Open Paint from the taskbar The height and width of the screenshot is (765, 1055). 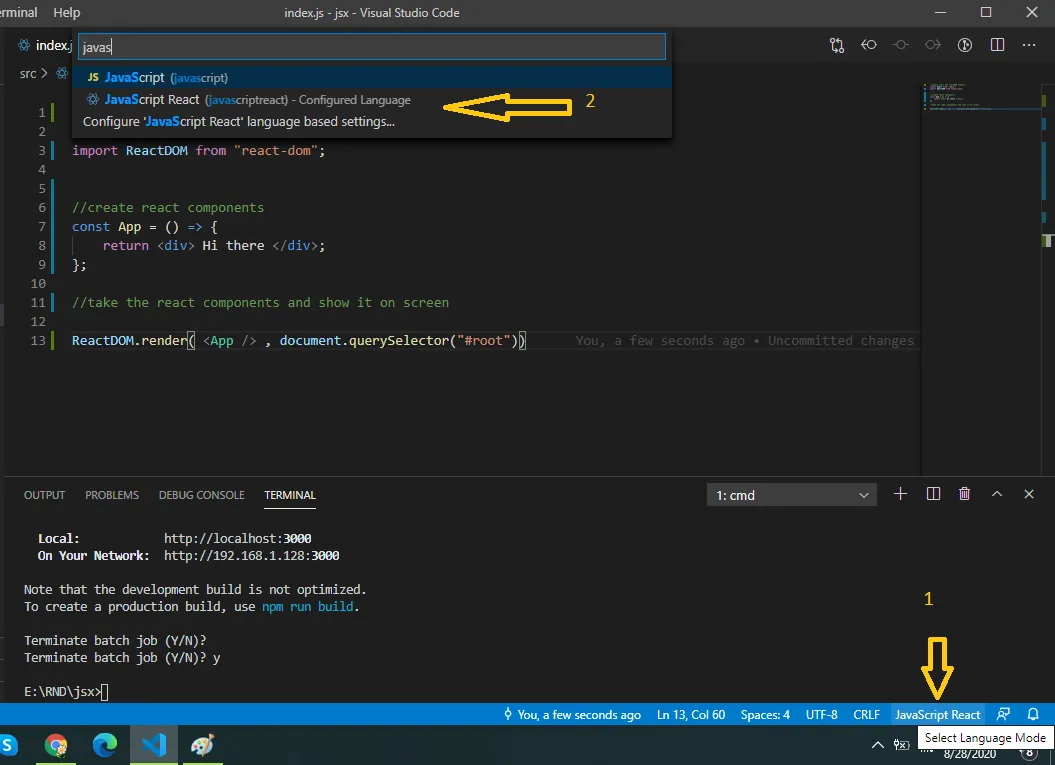[x=202, y=745]
